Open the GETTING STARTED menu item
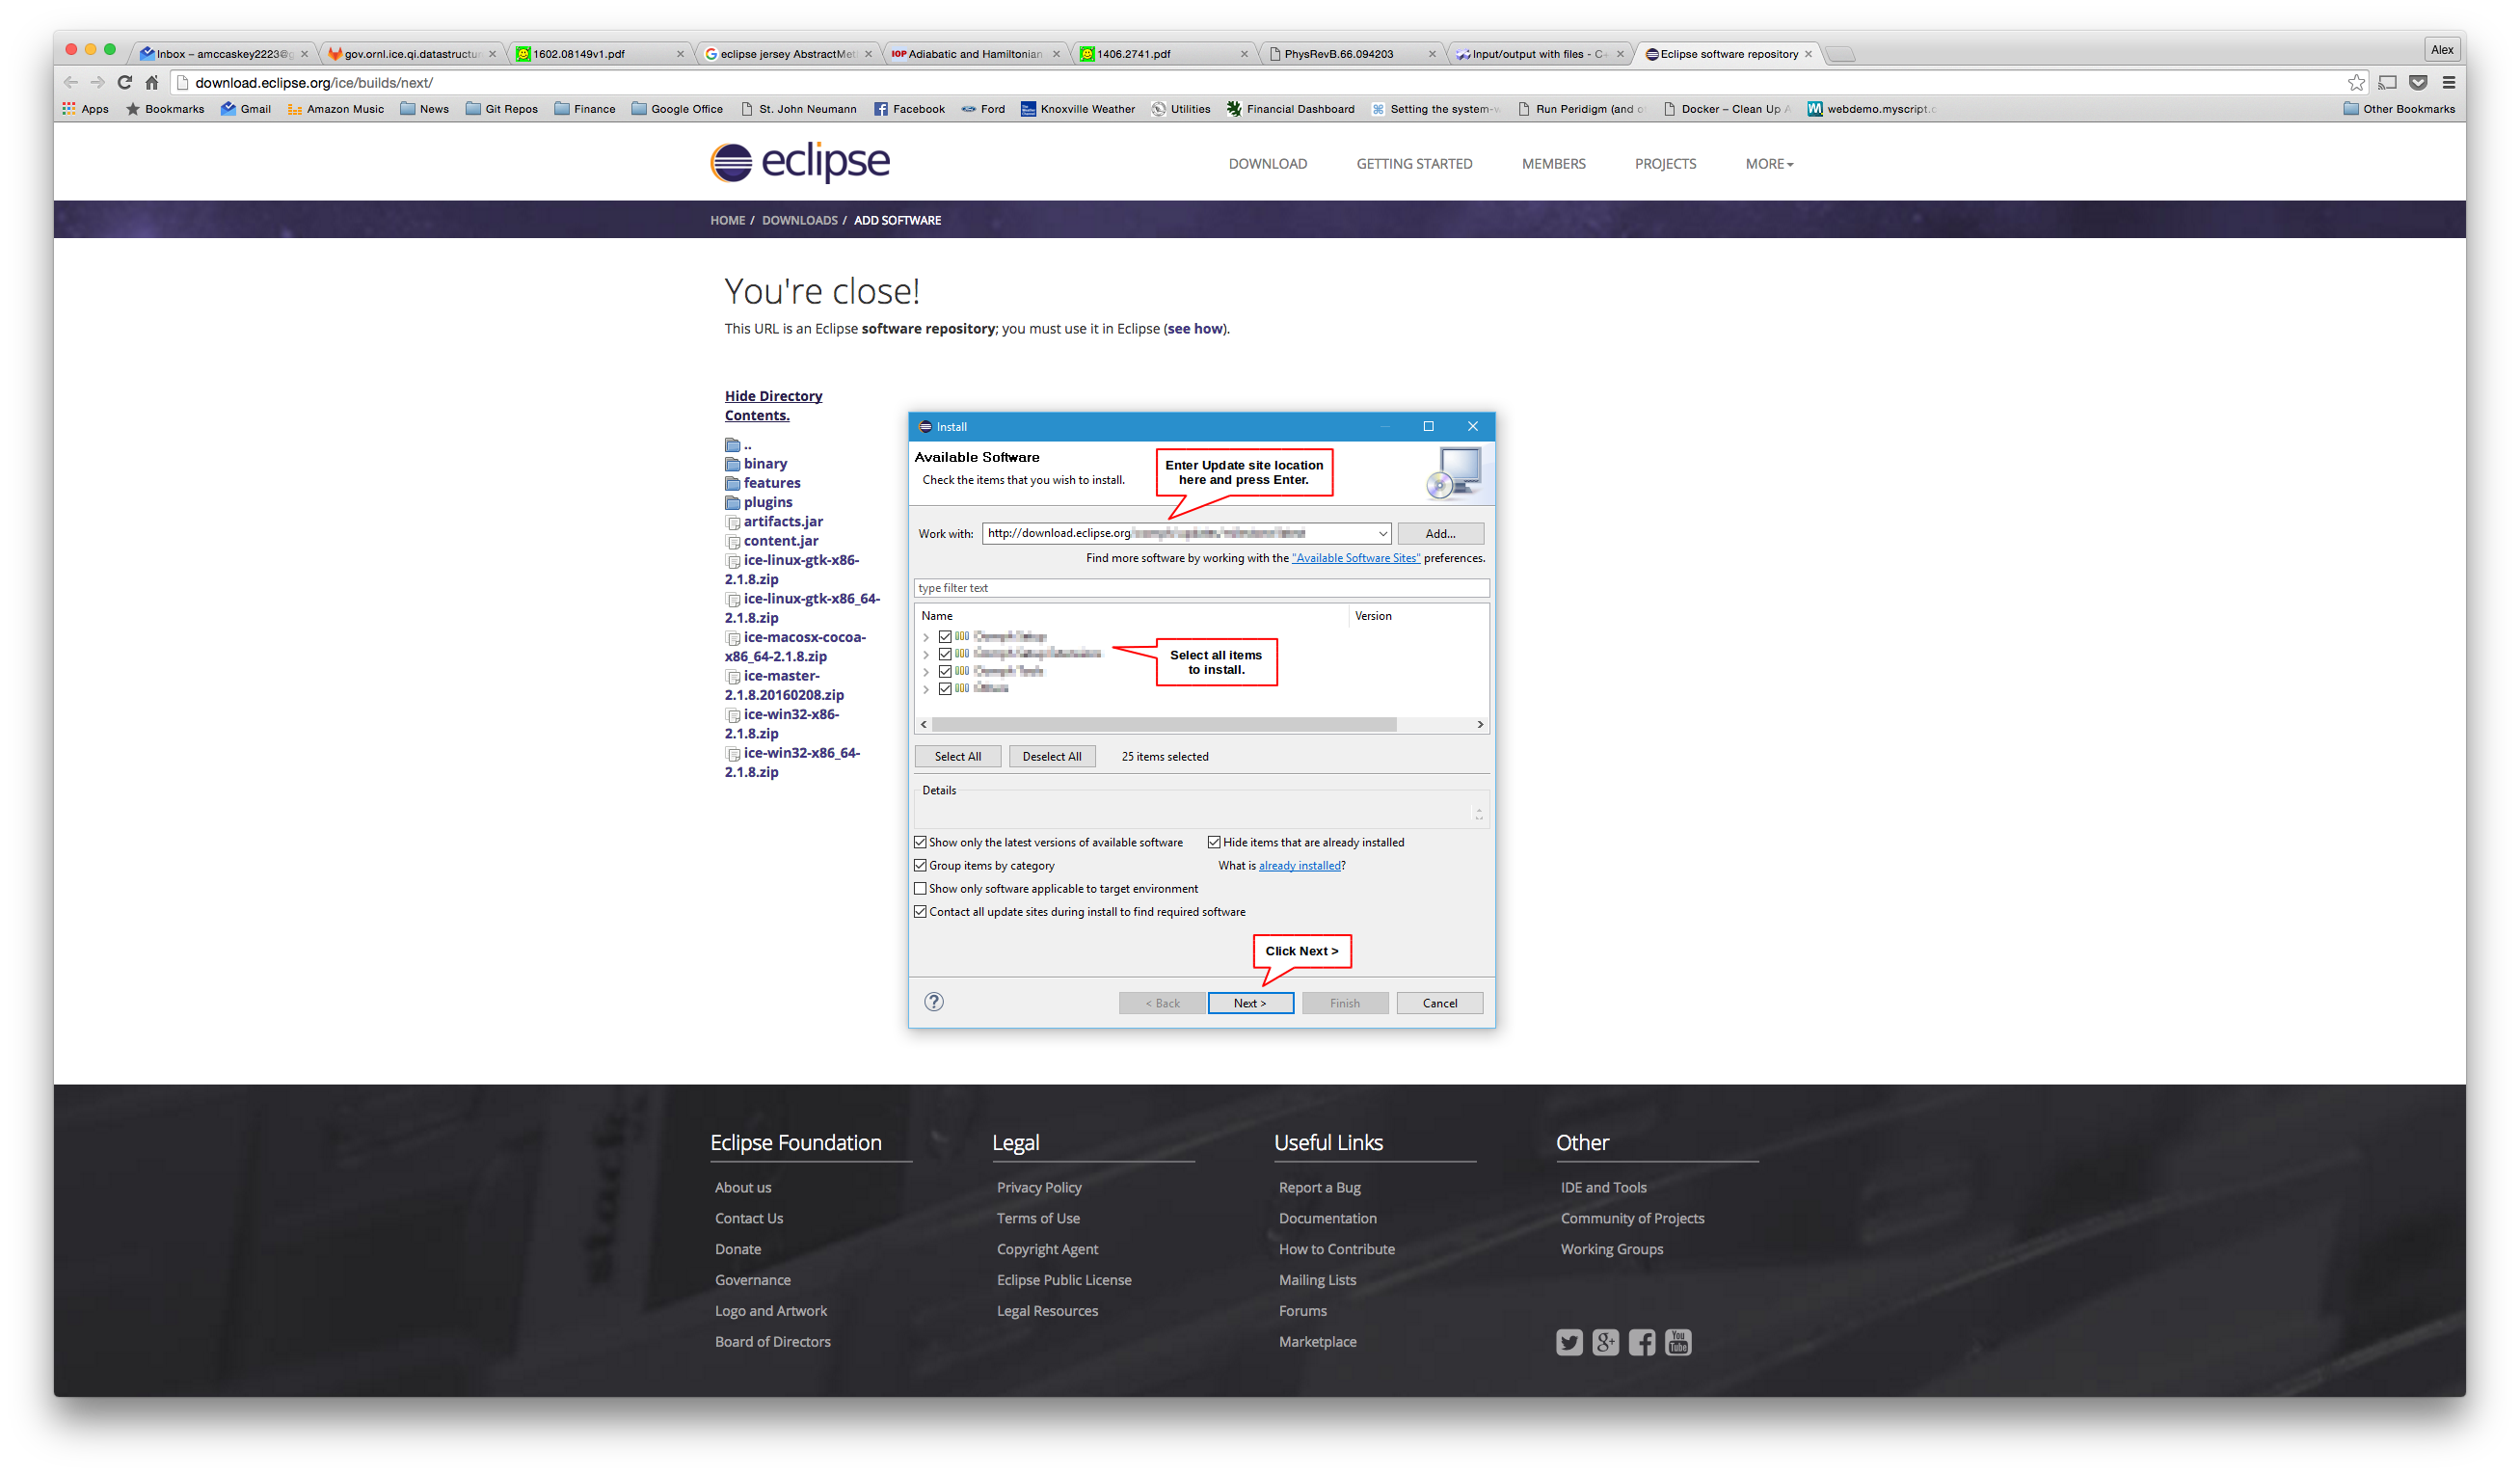 [x=1414, y=164]
